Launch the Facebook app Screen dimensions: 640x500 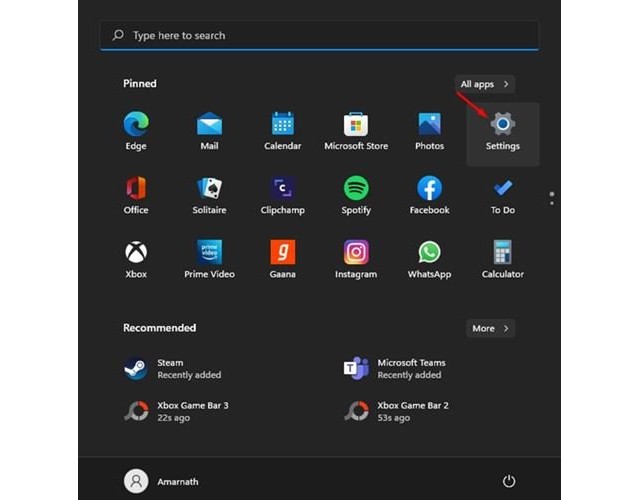coord(429,196)
